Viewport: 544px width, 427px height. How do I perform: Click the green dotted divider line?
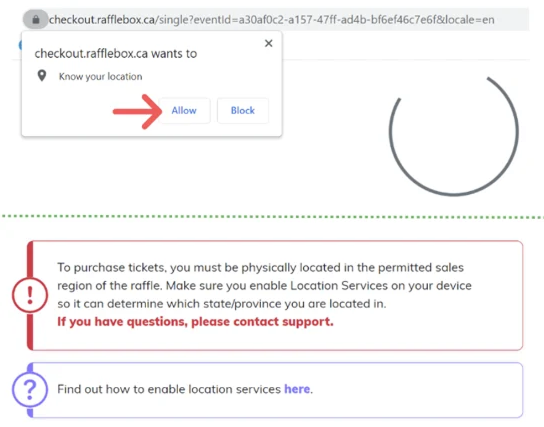(272, 217)
